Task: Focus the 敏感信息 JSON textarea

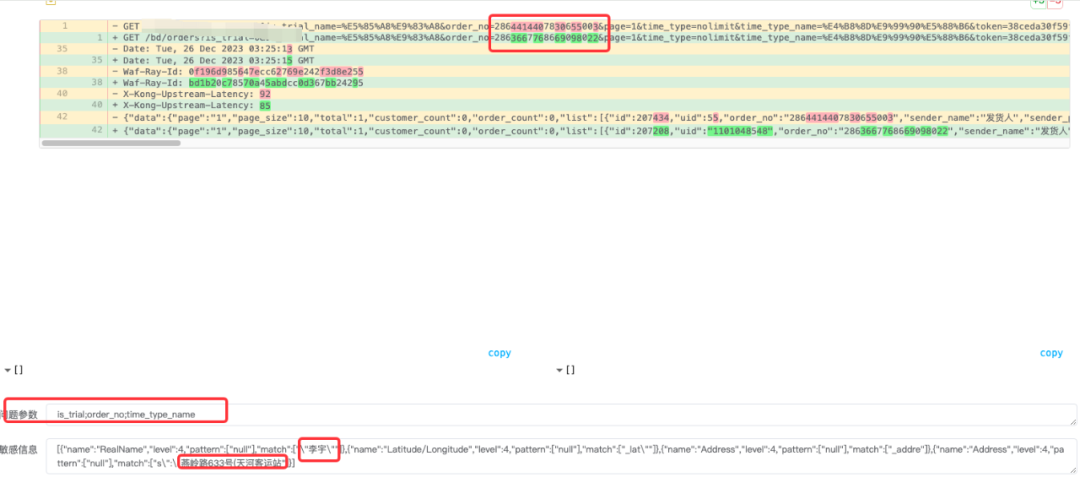Action: click(561, 456)
